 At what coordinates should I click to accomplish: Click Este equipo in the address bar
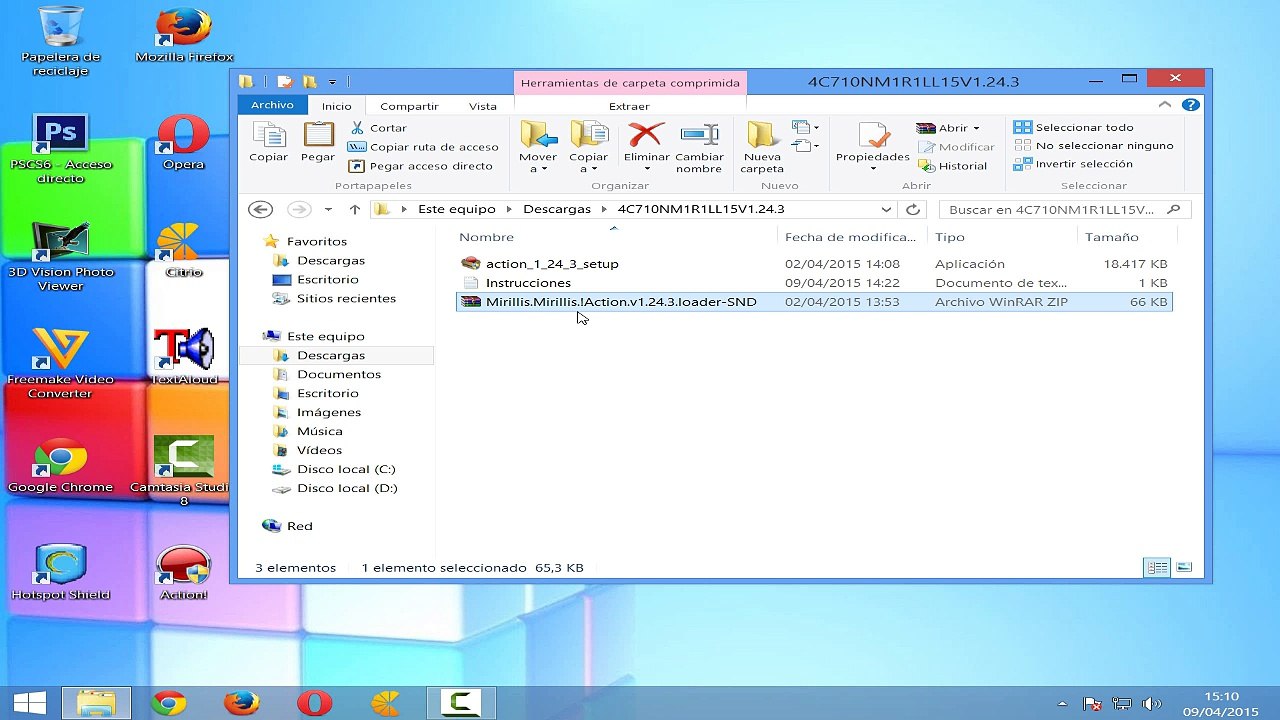(x=456, y=209)
